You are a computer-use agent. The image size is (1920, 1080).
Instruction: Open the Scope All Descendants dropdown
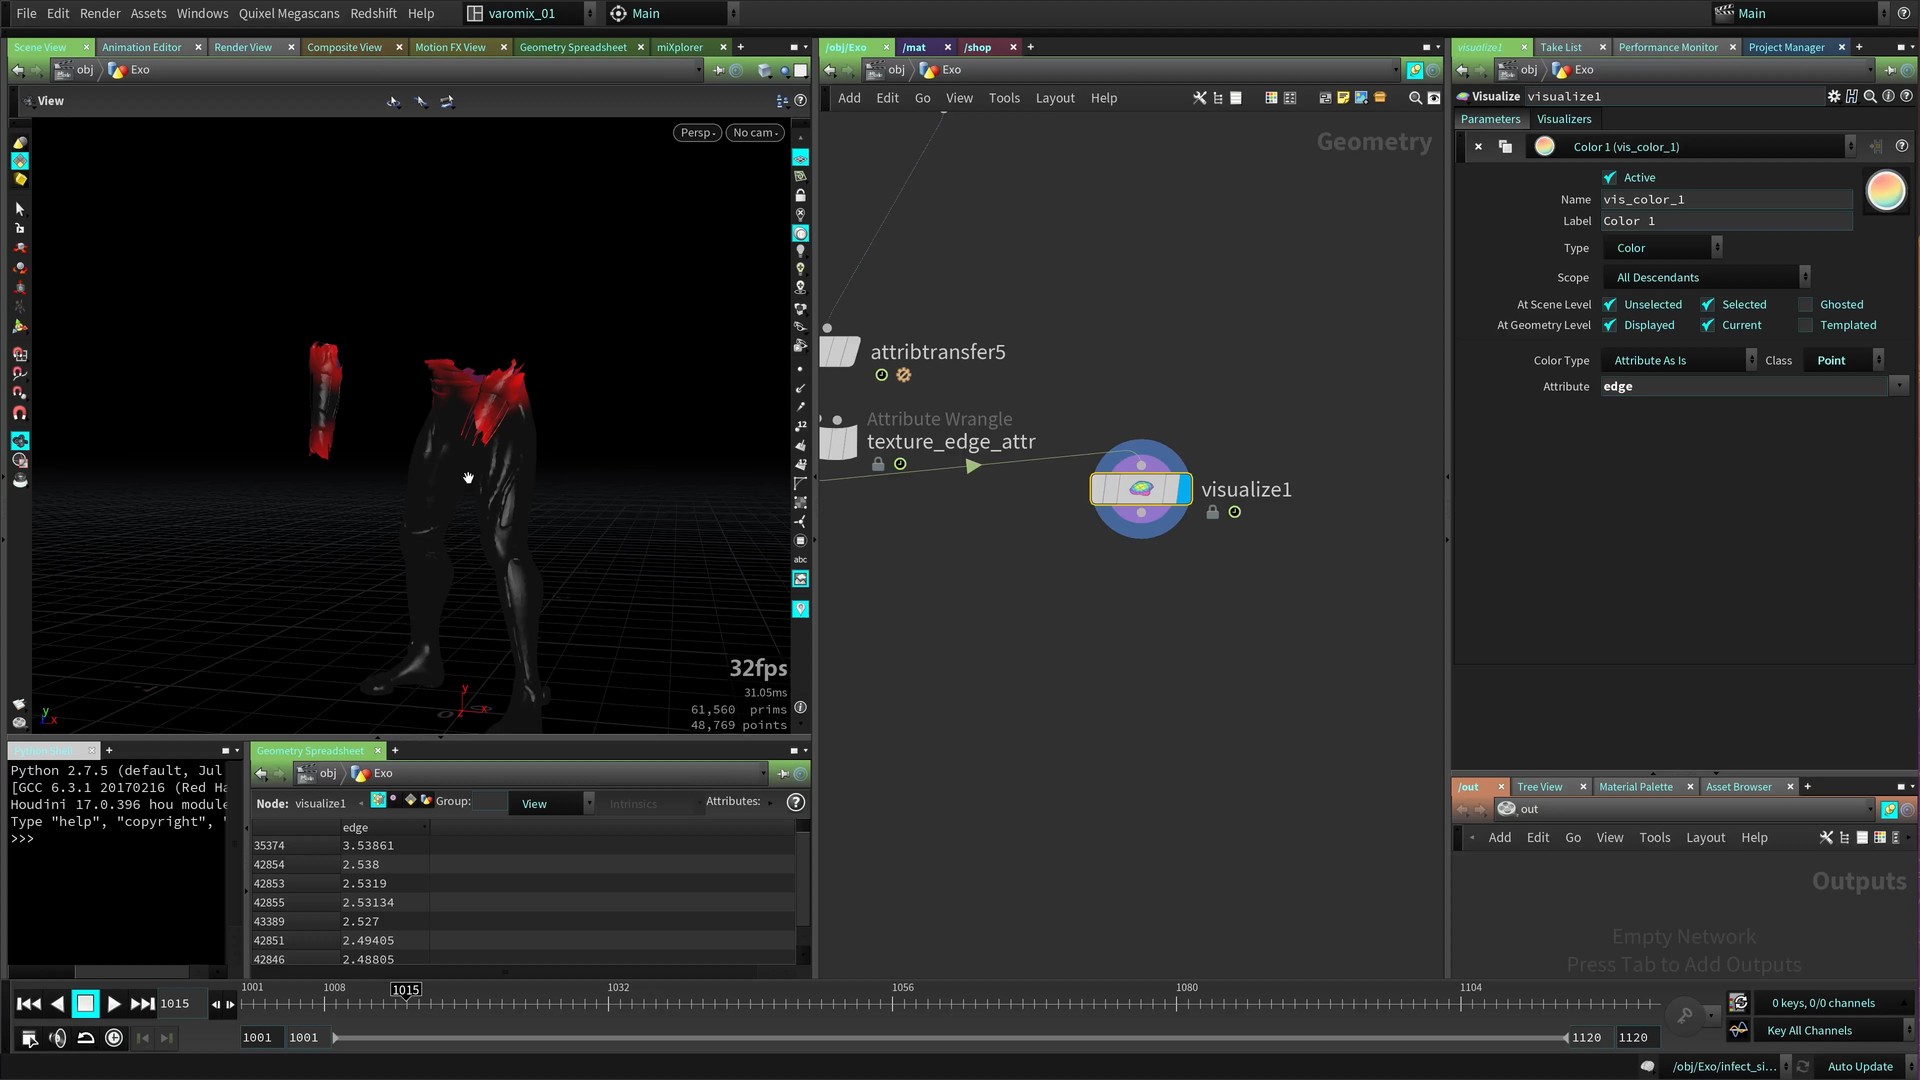click(1708, 278)
